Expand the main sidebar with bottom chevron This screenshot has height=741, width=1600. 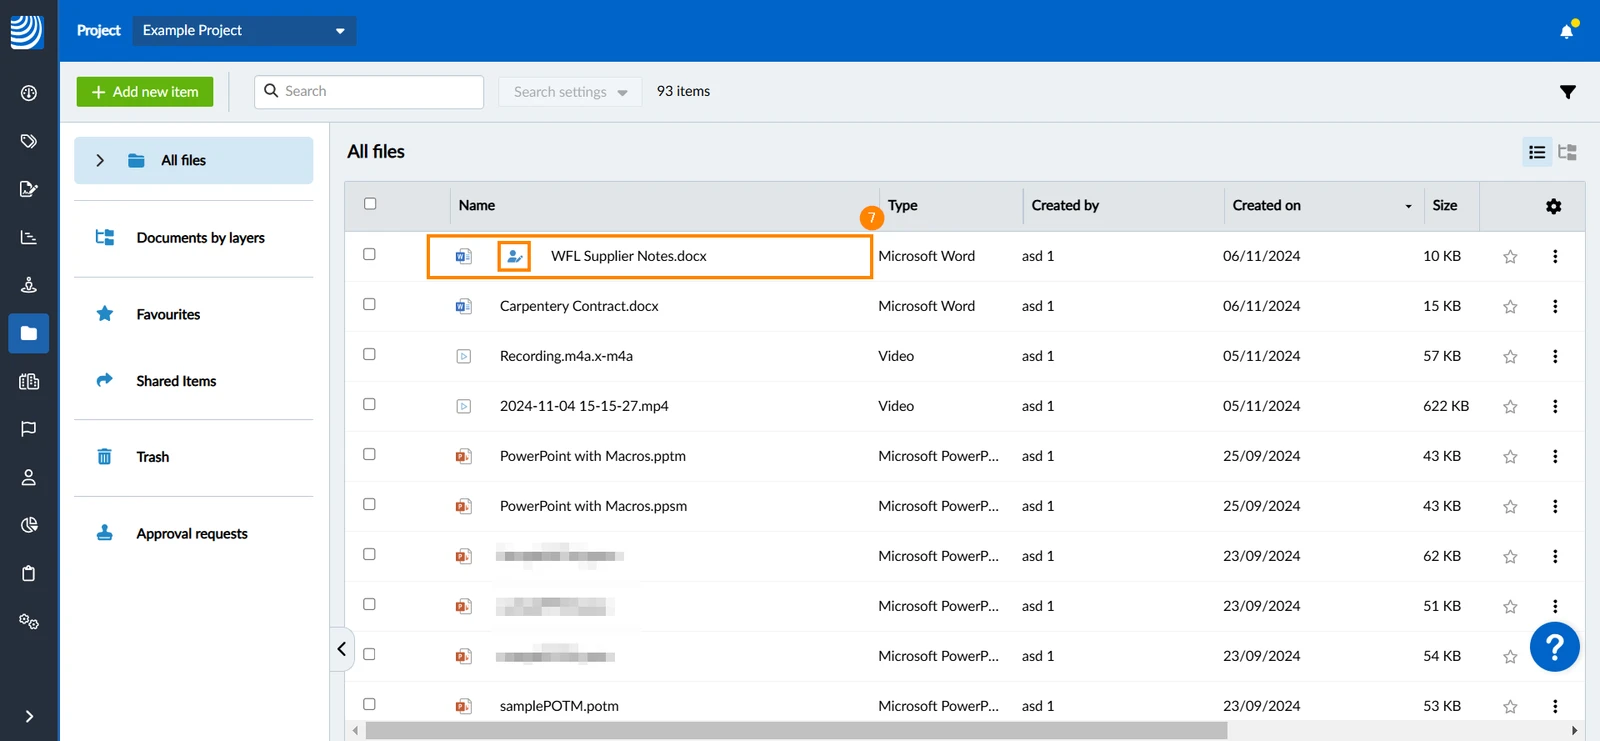coord(29,716)
